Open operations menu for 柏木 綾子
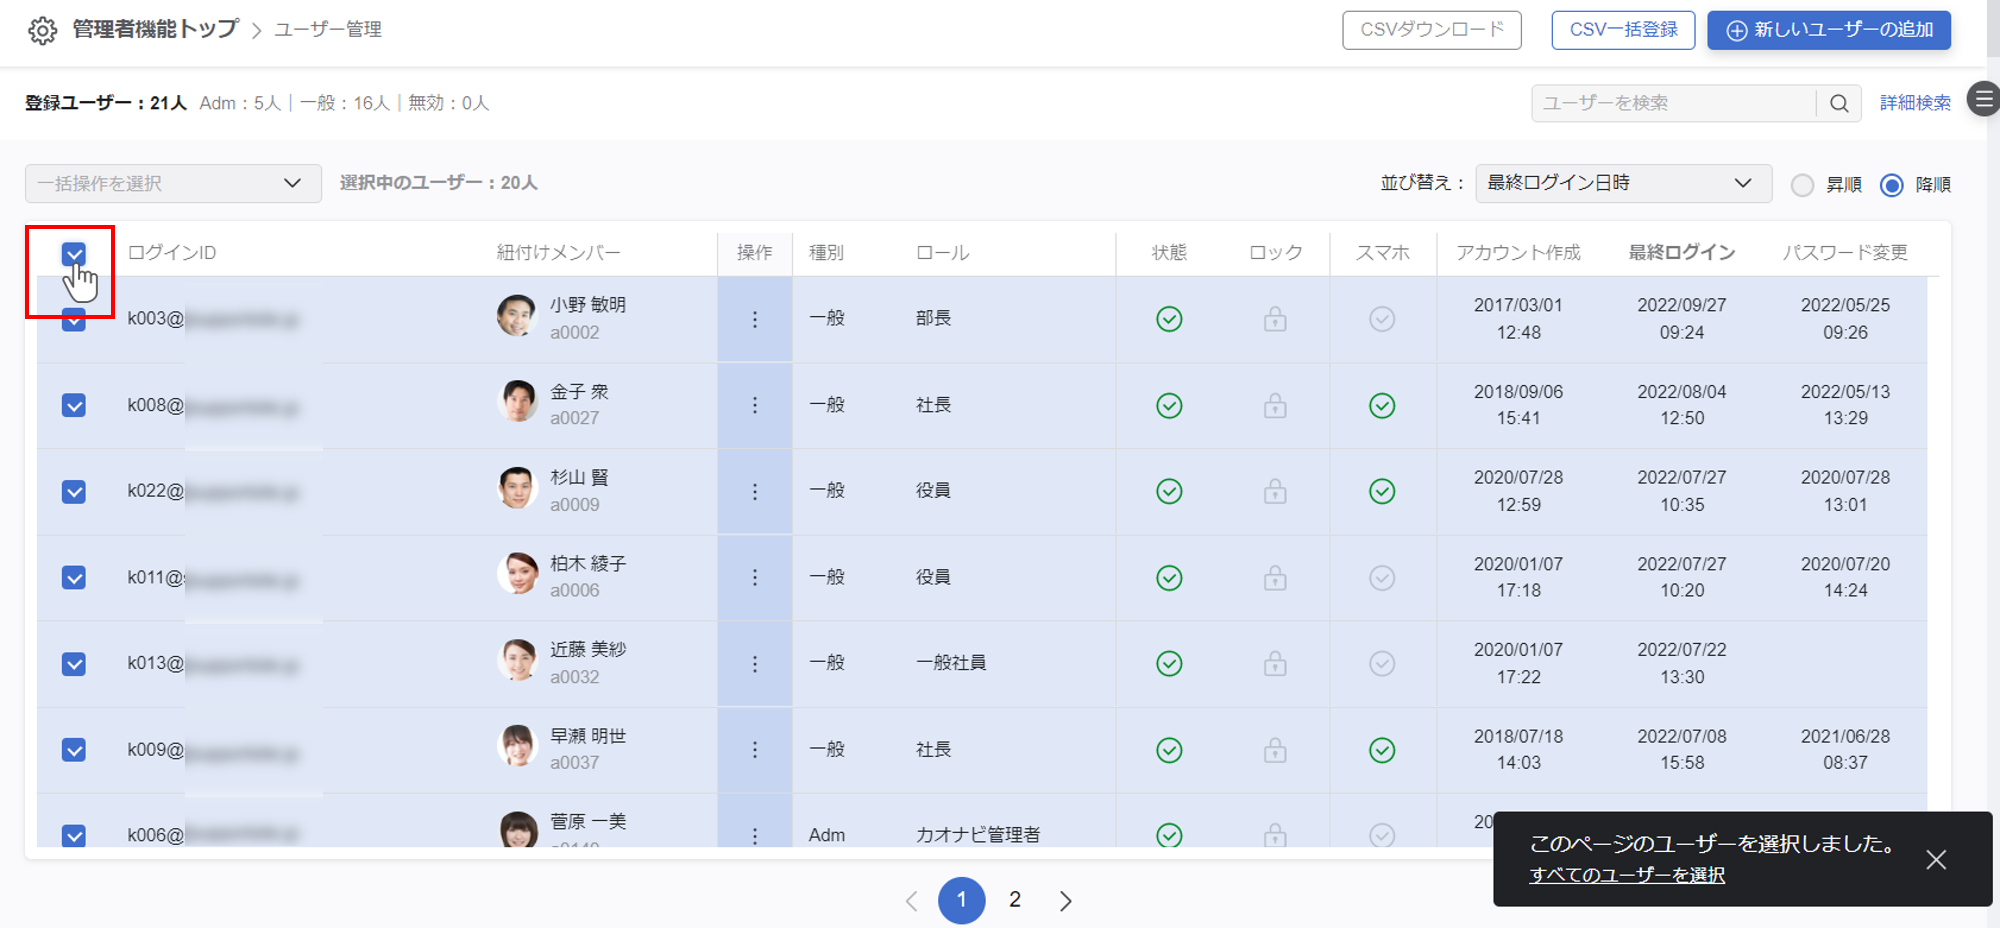Image resolution: width=2000 pixels, height=928 pixels. coord(755,577)
